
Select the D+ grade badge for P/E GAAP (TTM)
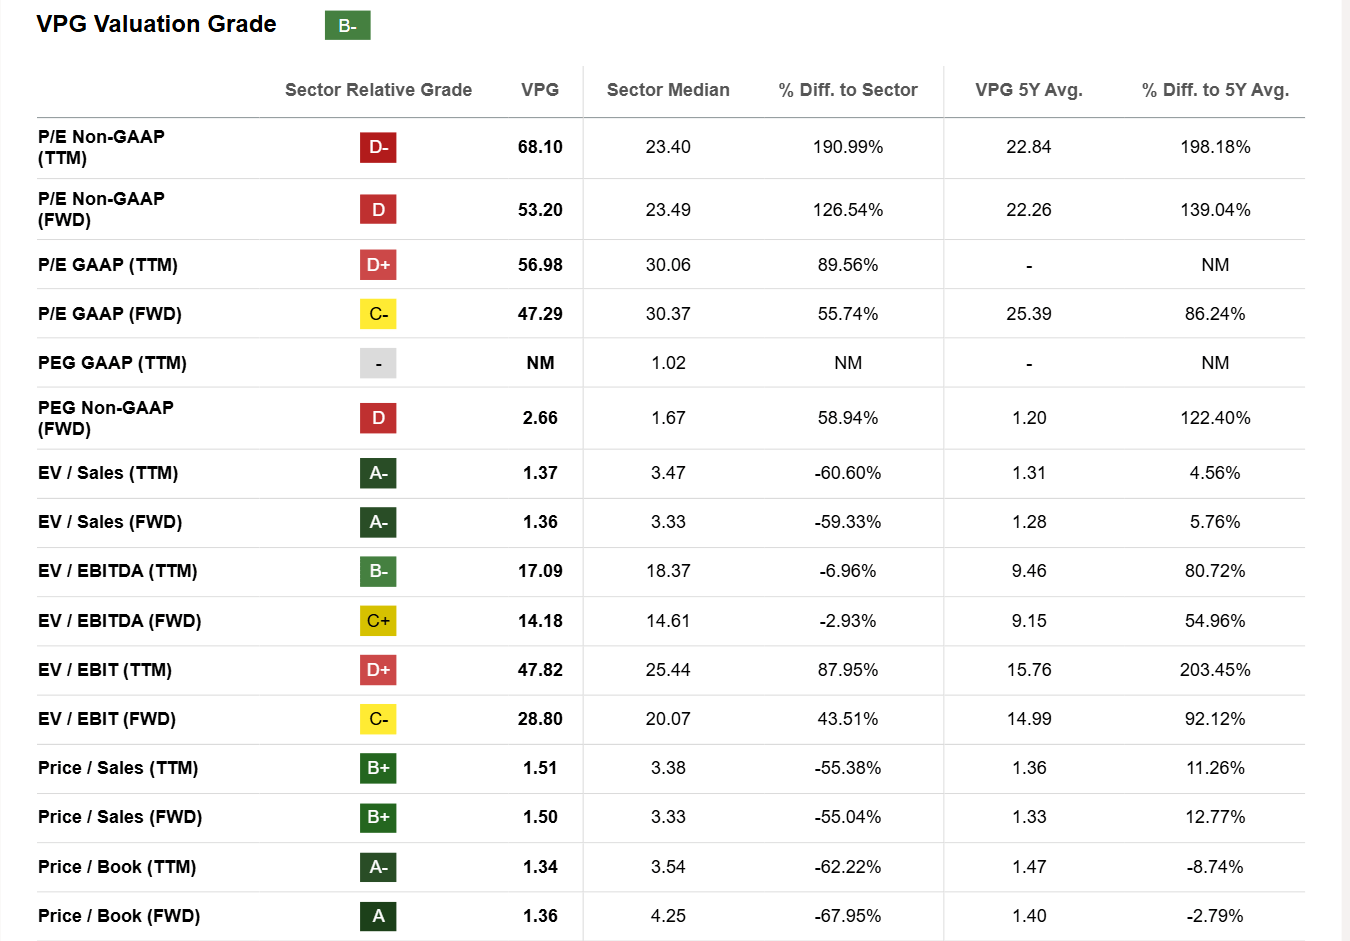(378, 265)
